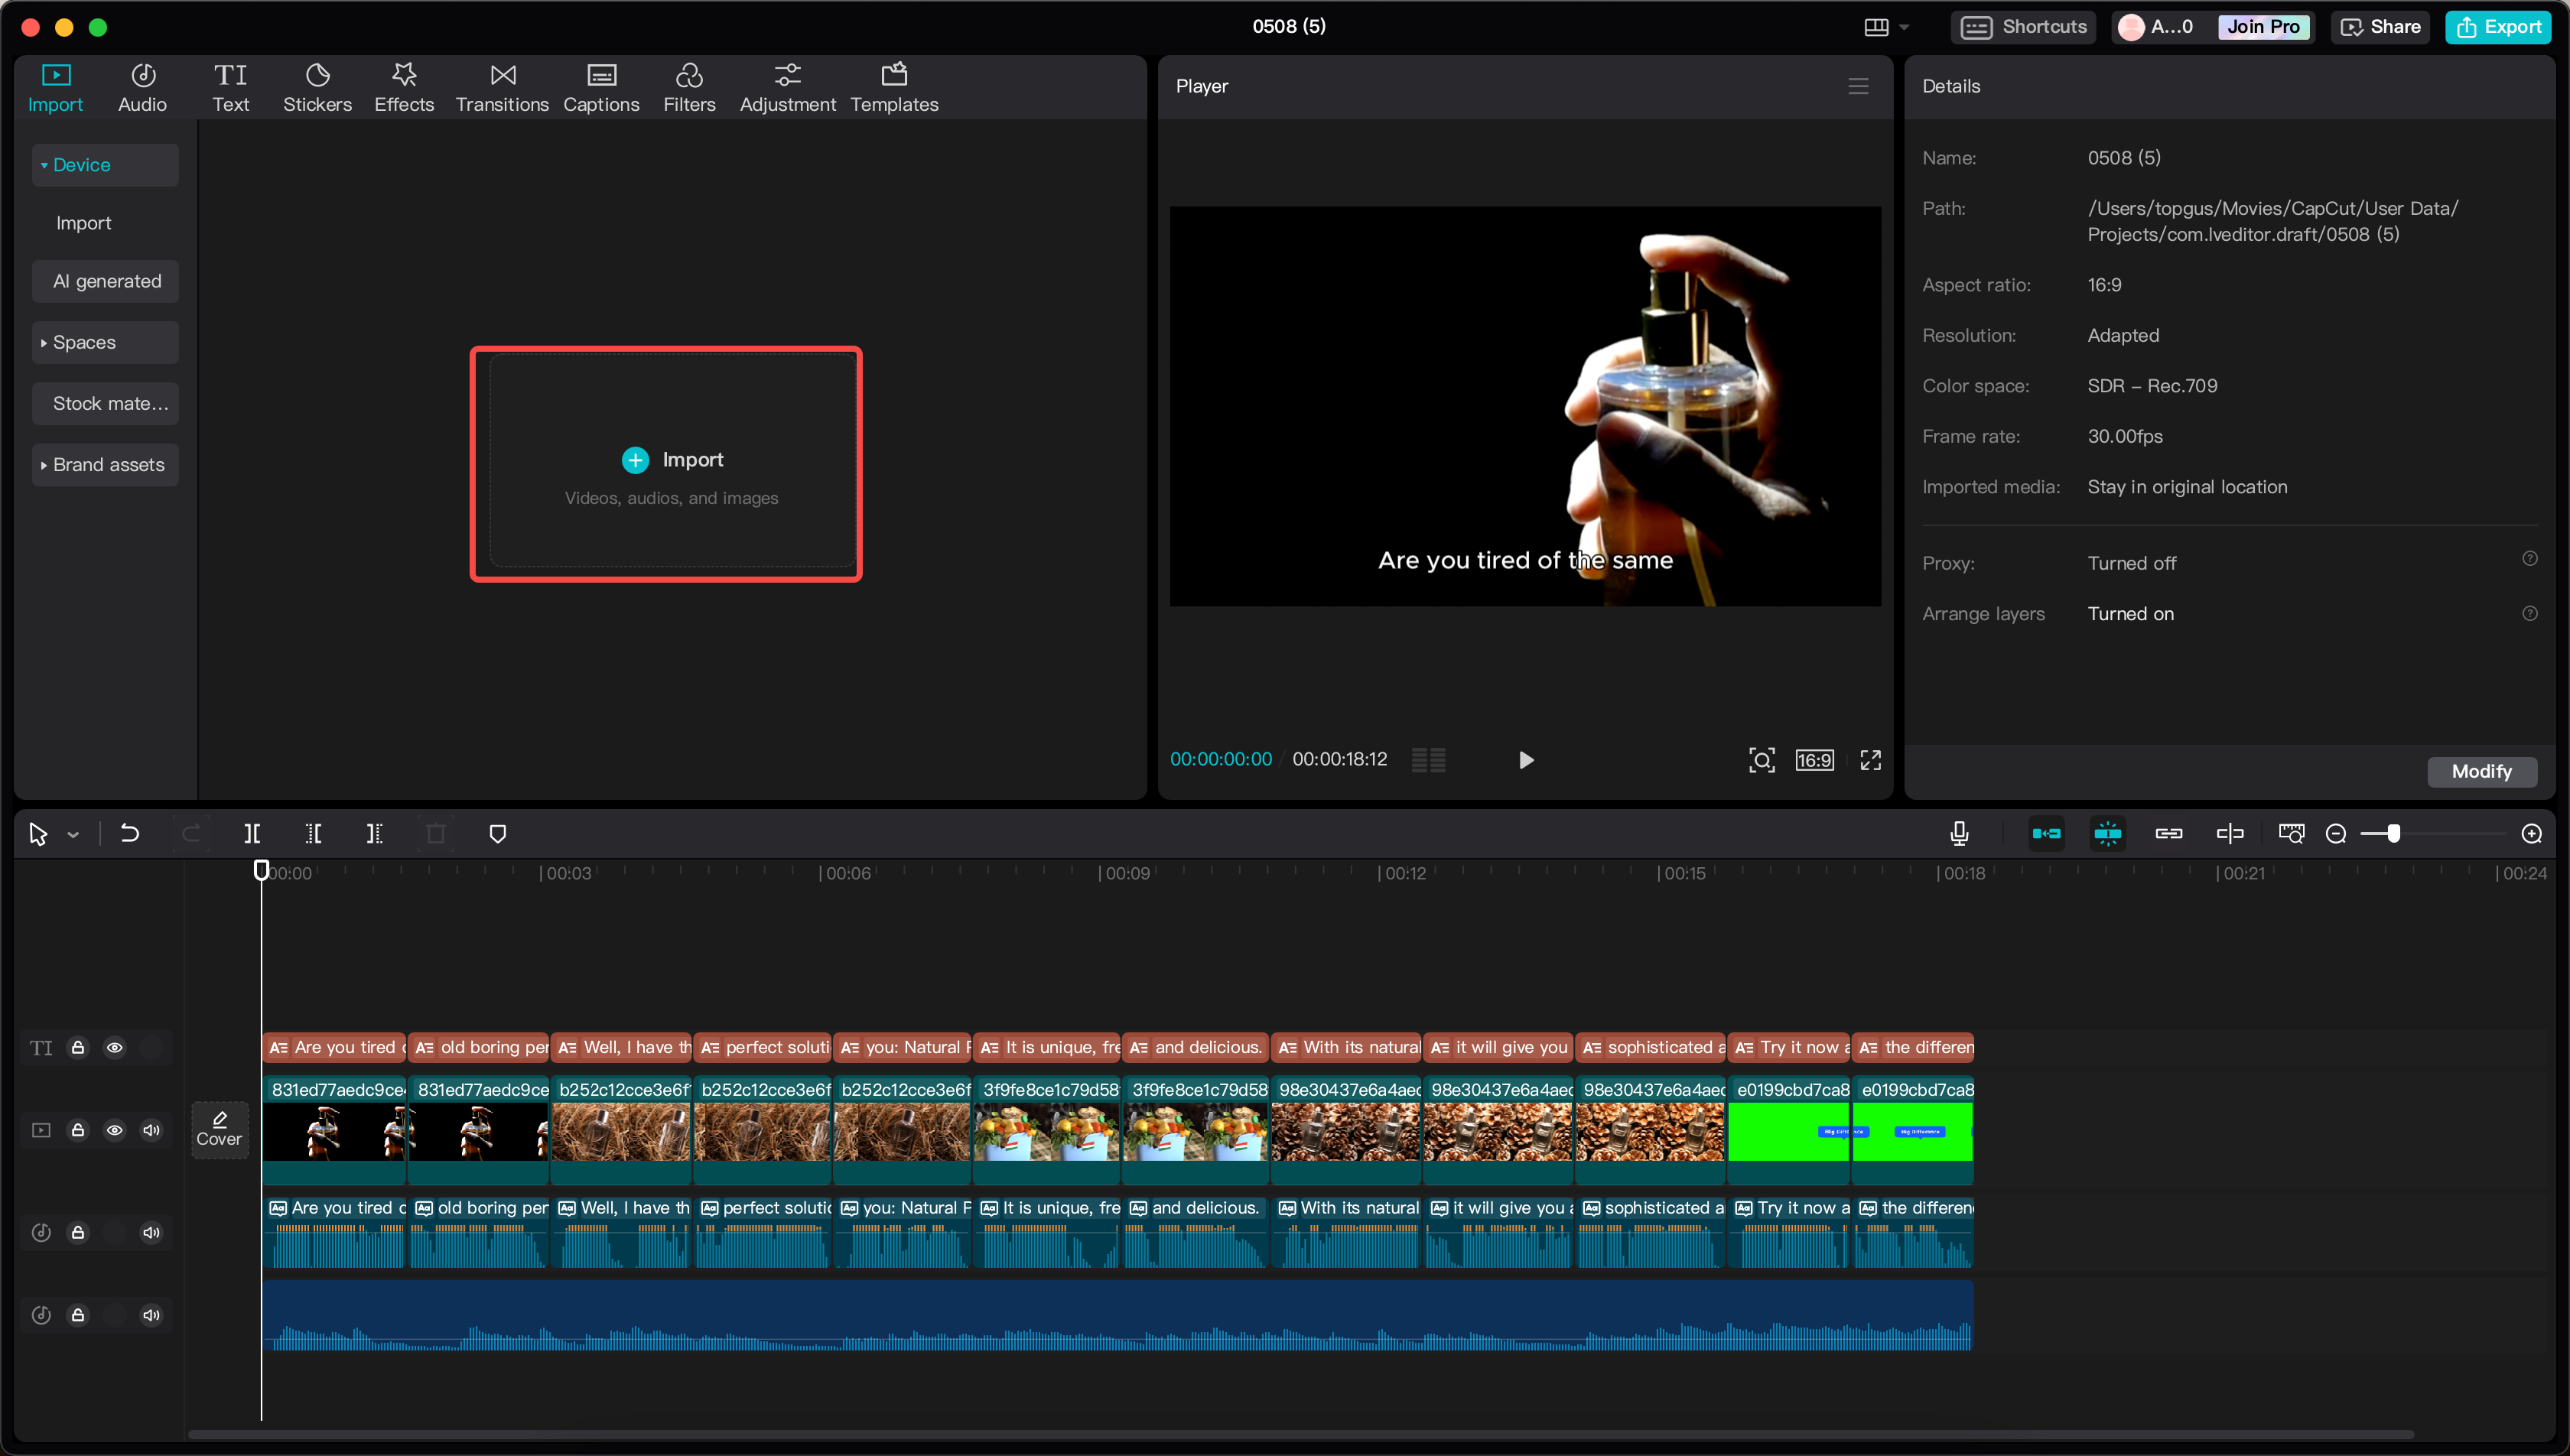
Task: Switch to the Transitions tab
Action: click(x=502, y=87)
